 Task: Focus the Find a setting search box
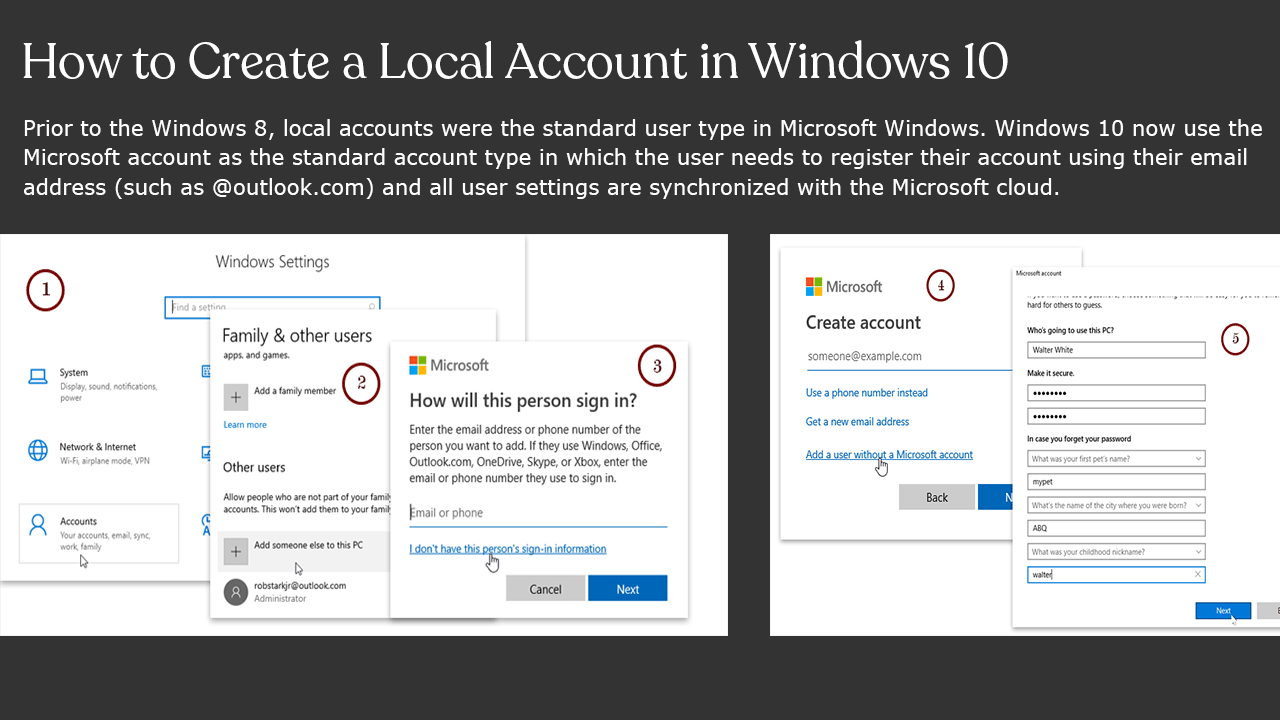272,307
